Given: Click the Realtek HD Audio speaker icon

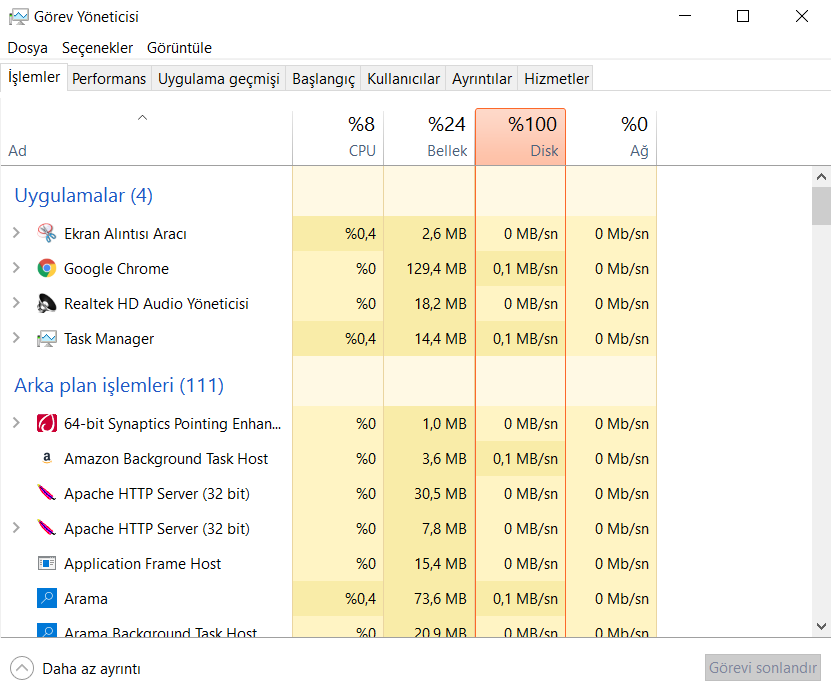Looking at the screenshot, I should click(x=46, y=303).
